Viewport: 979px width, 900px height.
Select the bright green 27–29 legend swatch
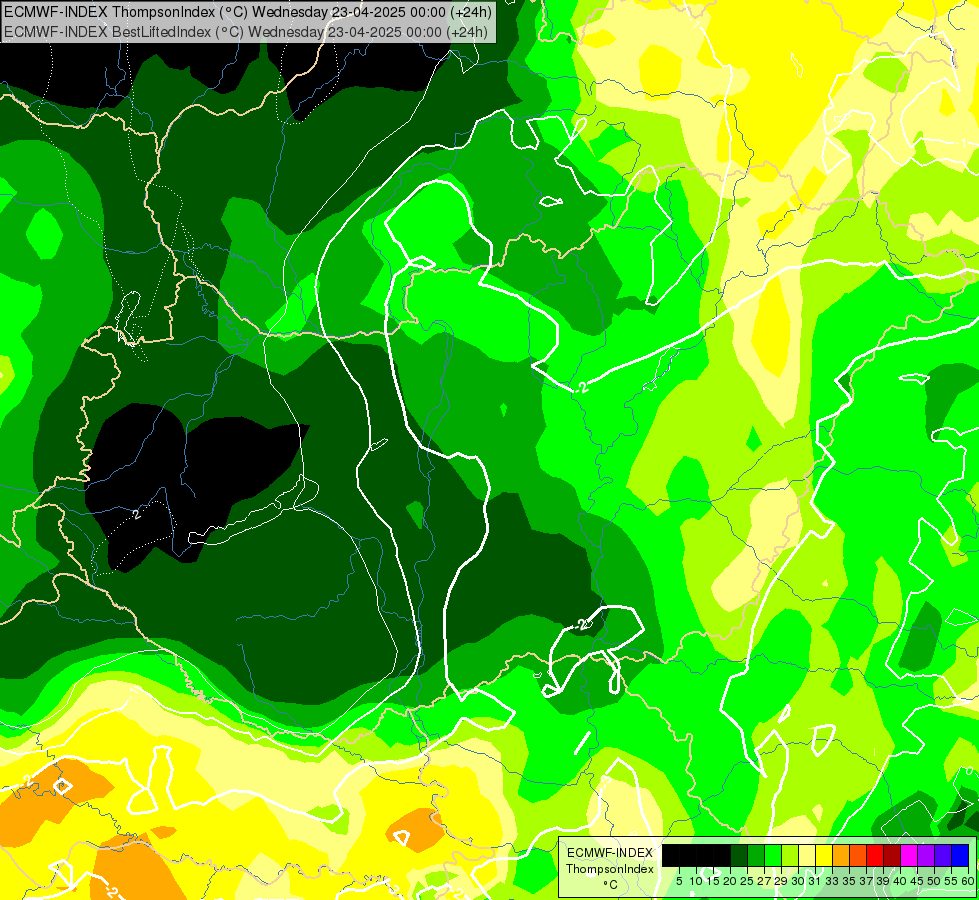point(773,855)
